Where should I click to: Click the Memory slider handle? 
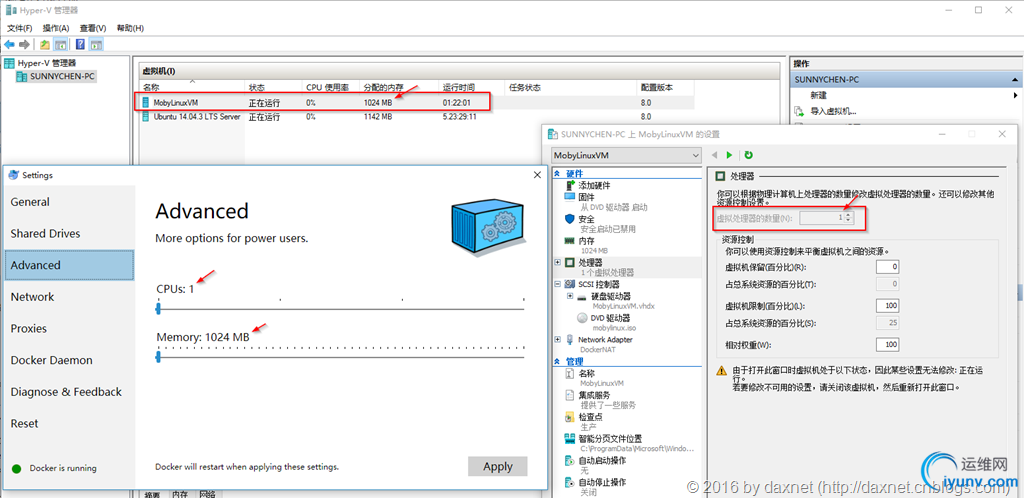pyautogui.click(x=158, y=356)
